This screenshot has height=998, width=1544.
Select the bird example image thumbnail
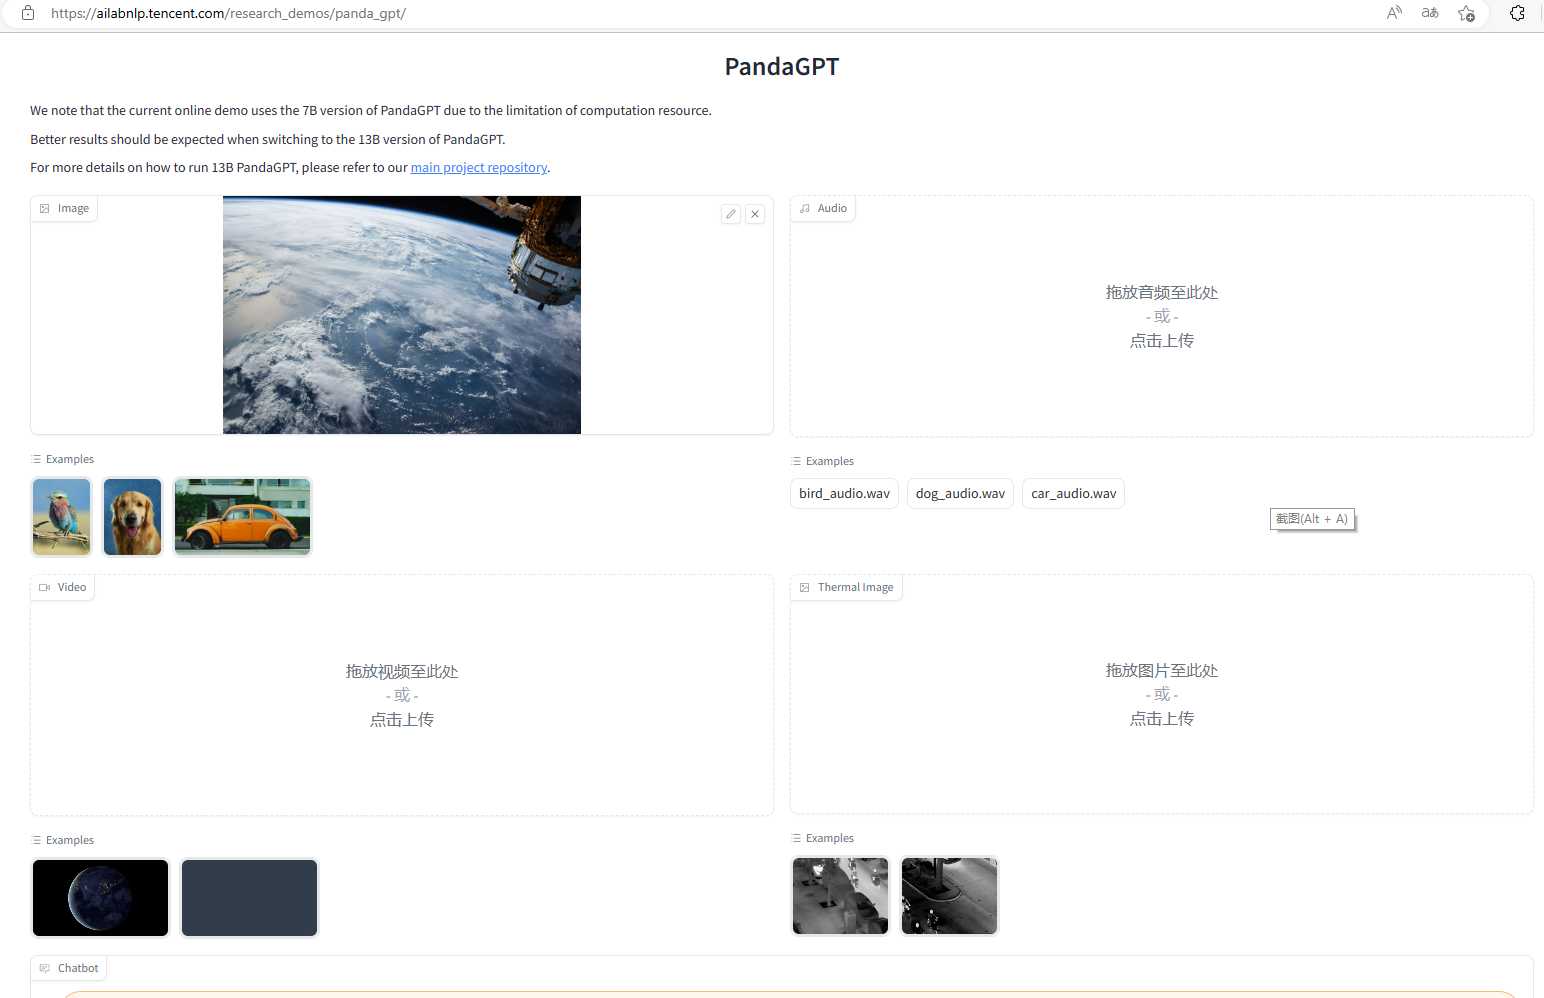point(61,516)
